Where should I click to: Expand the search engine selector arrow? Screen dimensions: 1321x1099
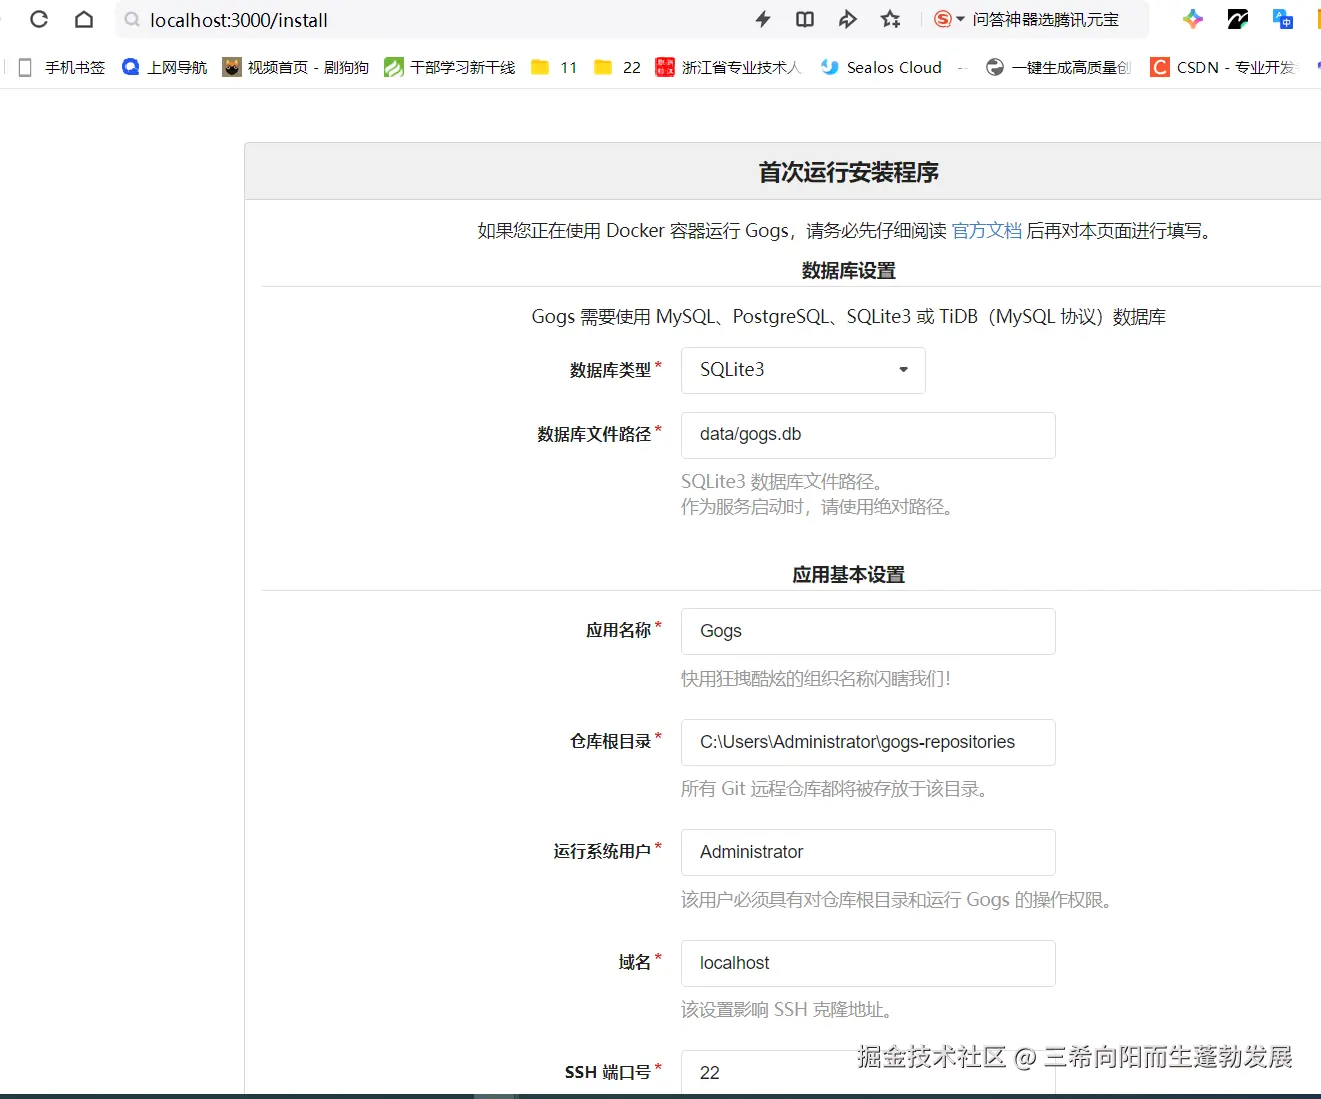click(961, 19)
